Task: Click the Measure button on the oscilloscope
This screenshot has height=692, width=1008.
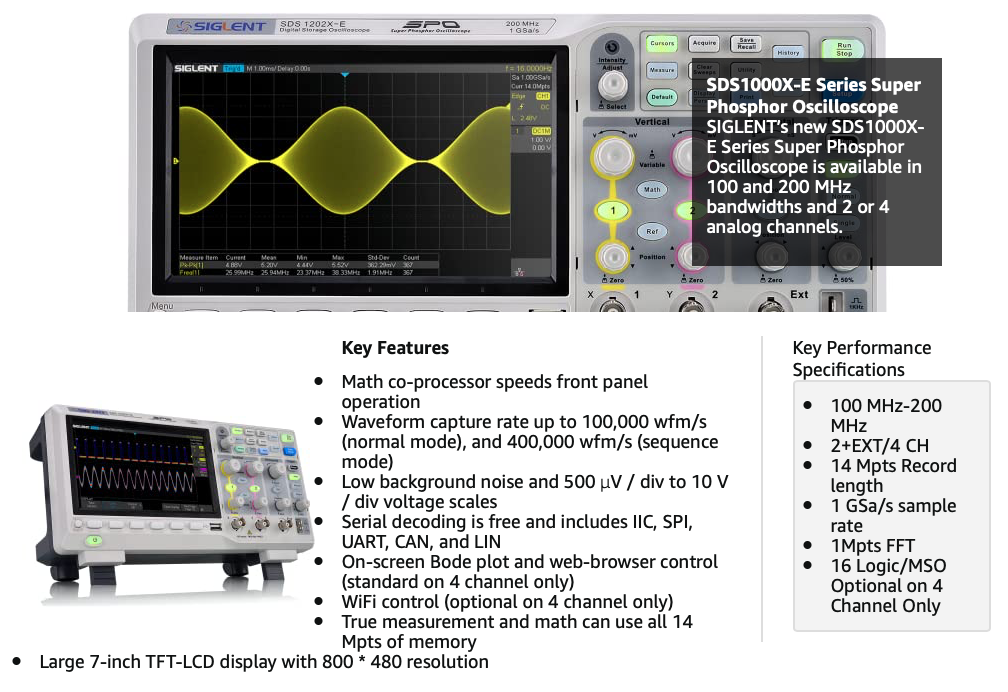Action: (662, 70)
